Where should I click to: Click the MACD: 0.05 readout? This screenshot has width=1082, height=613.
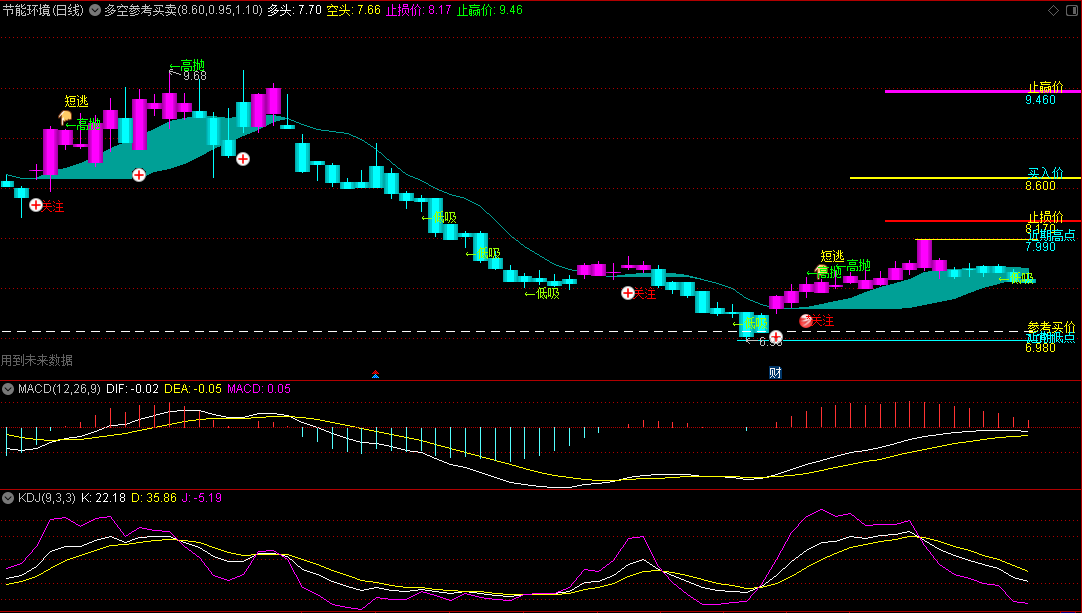pos(259,389)
